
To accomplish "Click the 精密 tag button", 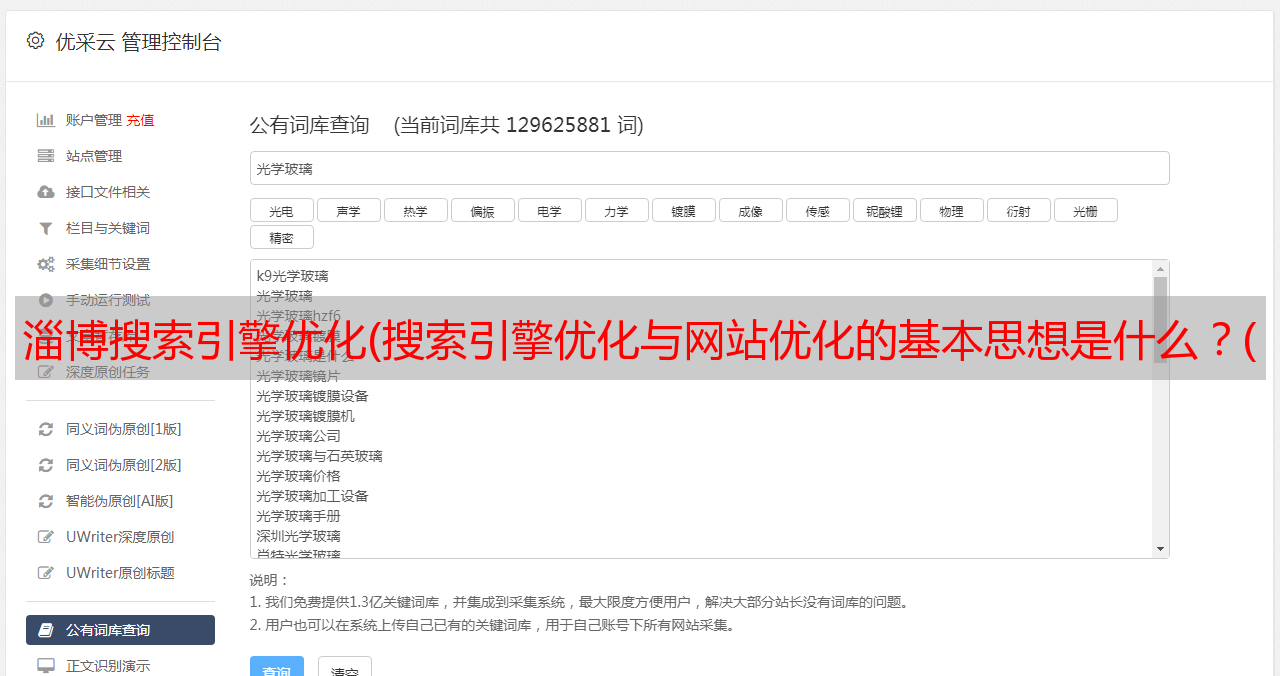I will pyautogui.click(x=281, y=237).
